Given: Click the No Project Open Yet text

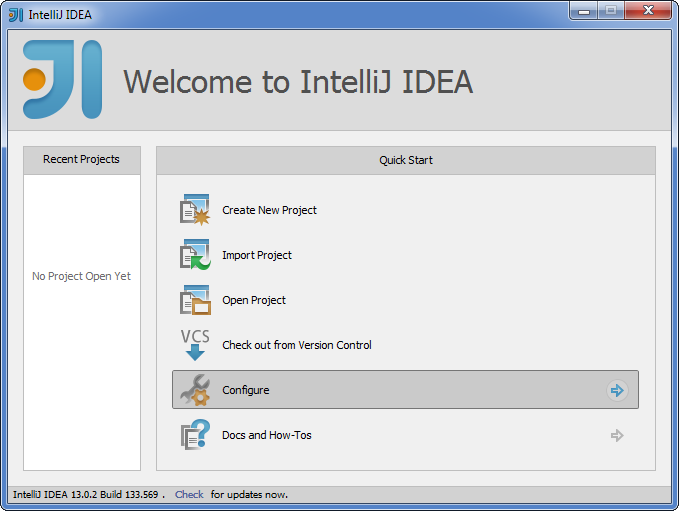Looking at the screenshot, I should 81,276.
